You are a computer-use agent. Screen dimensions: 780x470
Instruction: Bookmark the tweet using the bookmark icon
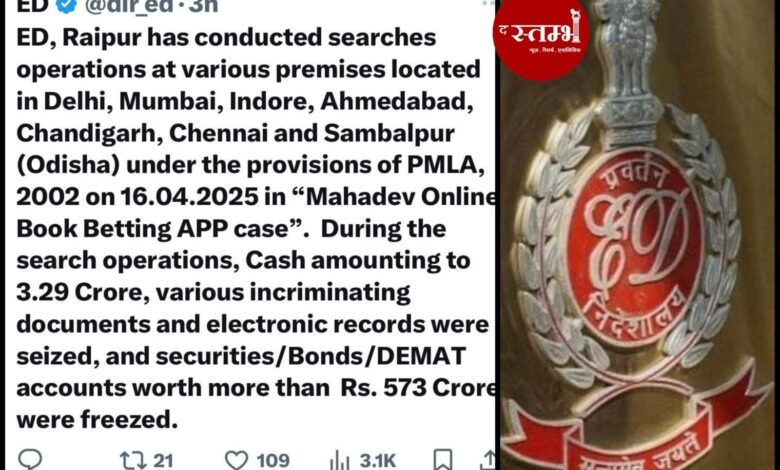point(443,460)
